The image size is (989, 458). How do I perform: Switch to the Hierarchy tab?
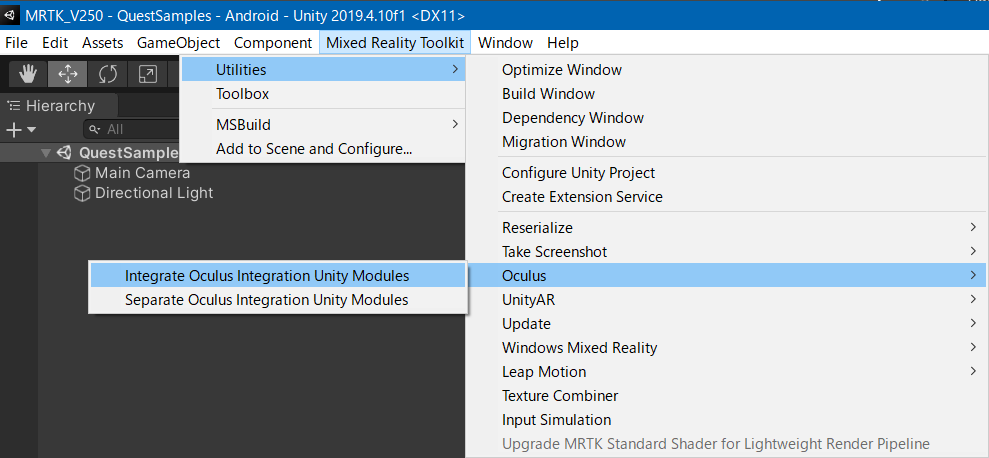point(60,105)
